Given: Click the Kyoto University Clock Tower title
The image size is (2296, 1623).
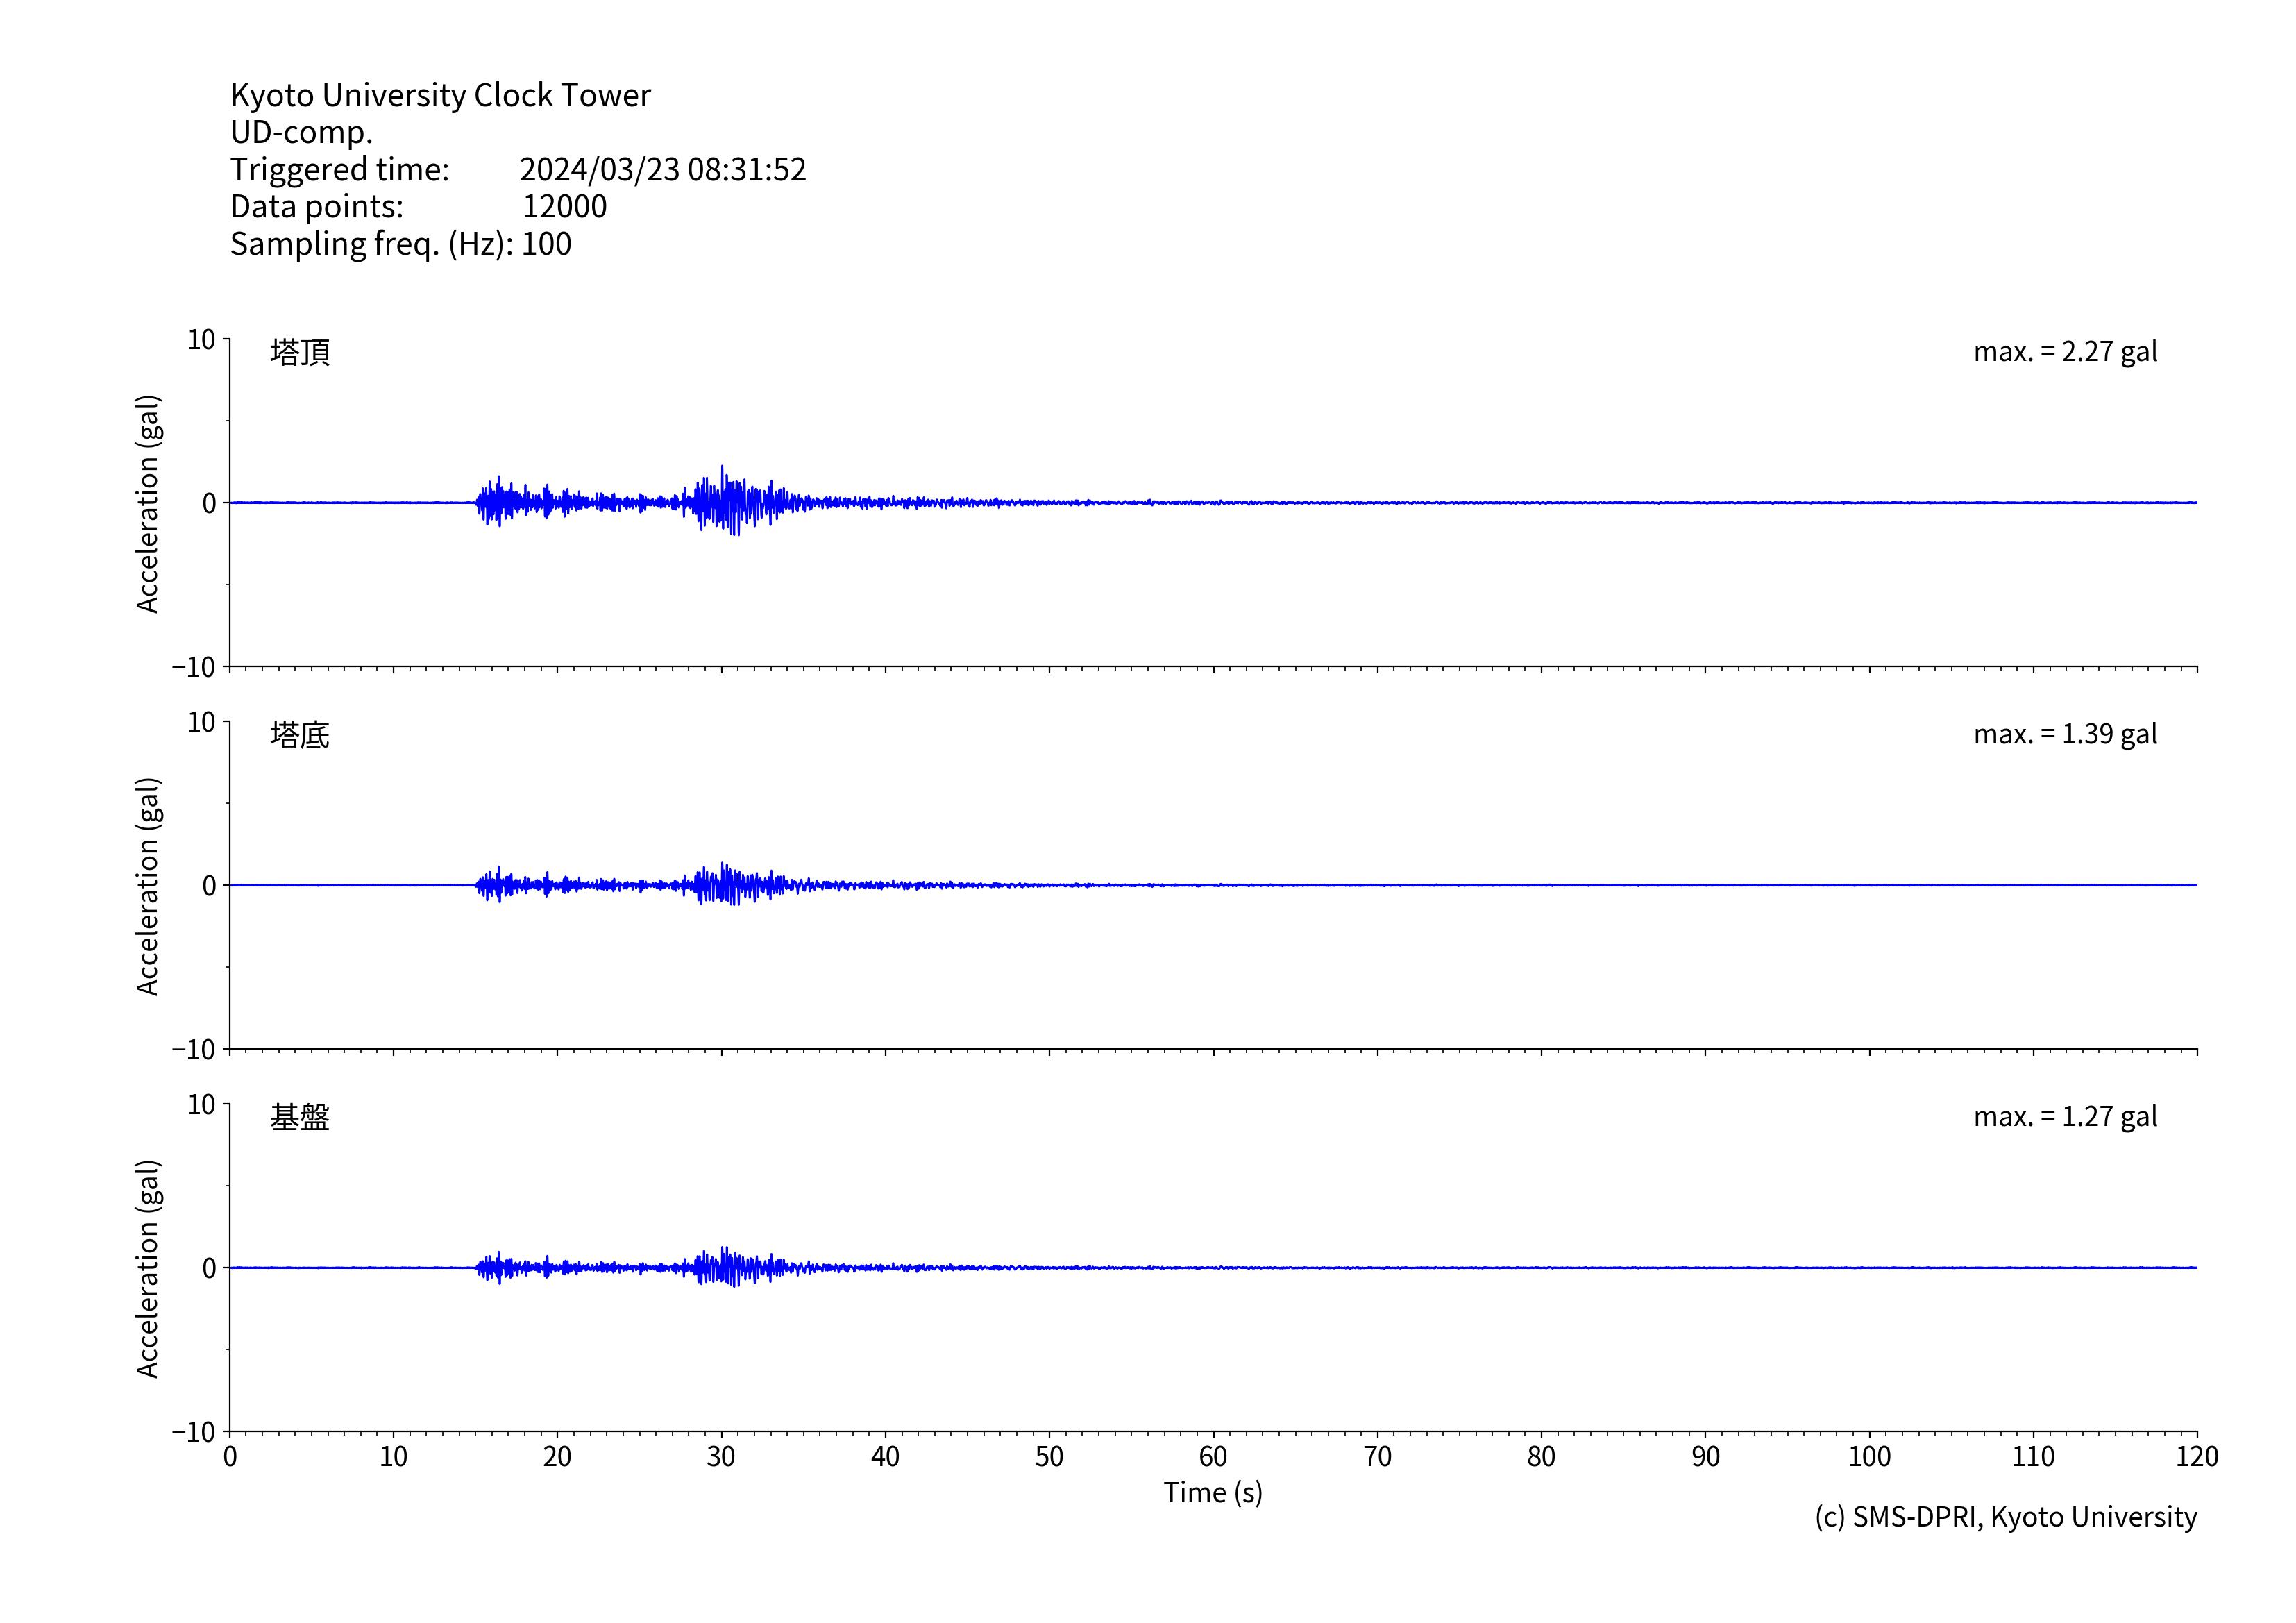Looking at the screenshot, I should coord(440,95).
